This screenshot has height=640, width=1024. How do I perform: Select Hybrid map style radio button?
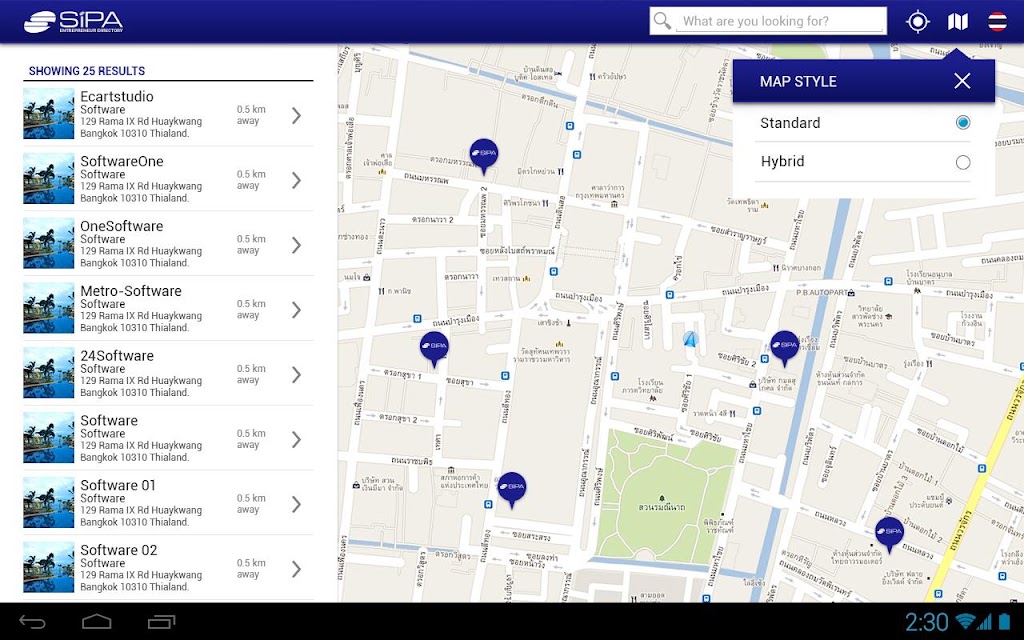tap(963, 162)
